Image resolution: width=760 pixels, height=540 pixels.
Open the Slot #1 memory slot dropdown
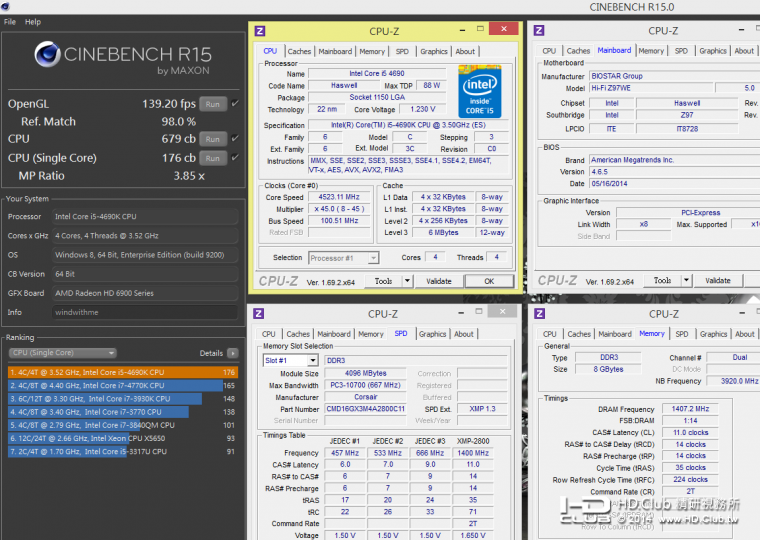pos(289,360)
